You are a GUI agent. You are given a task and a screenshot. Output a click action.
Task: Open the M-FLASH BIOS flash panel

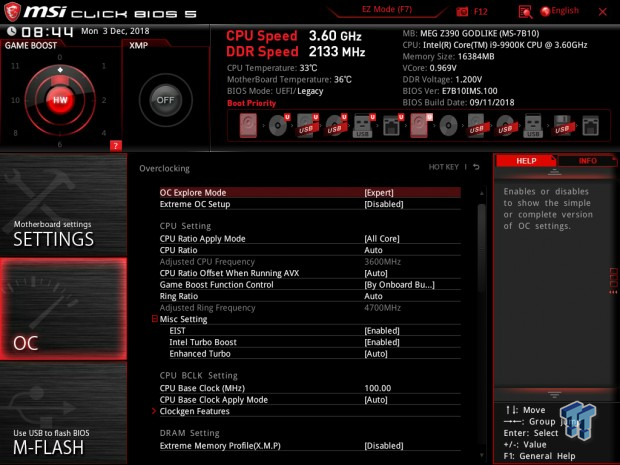[63, 414]
